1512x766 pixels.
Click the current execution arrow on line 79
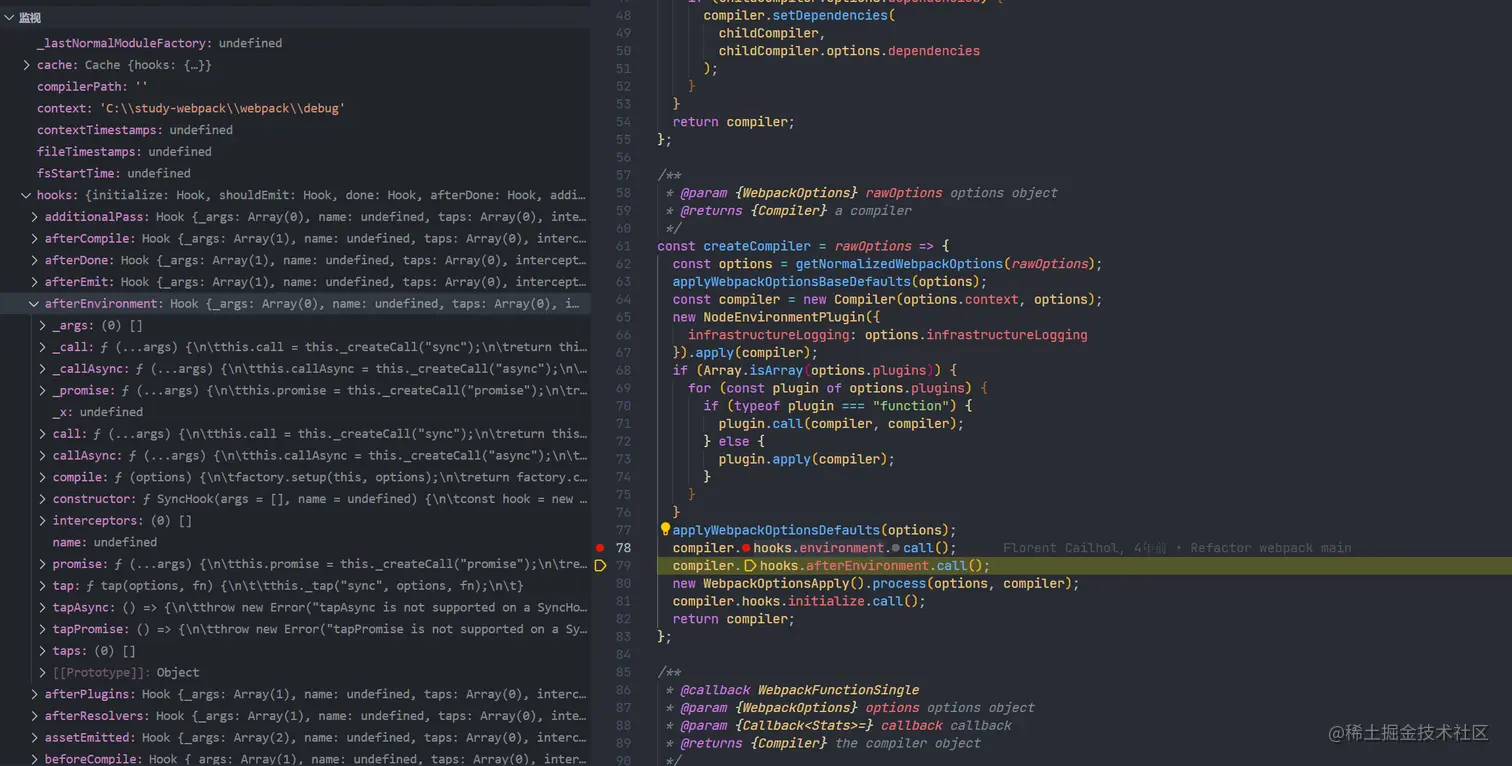[x=600, y=566]
